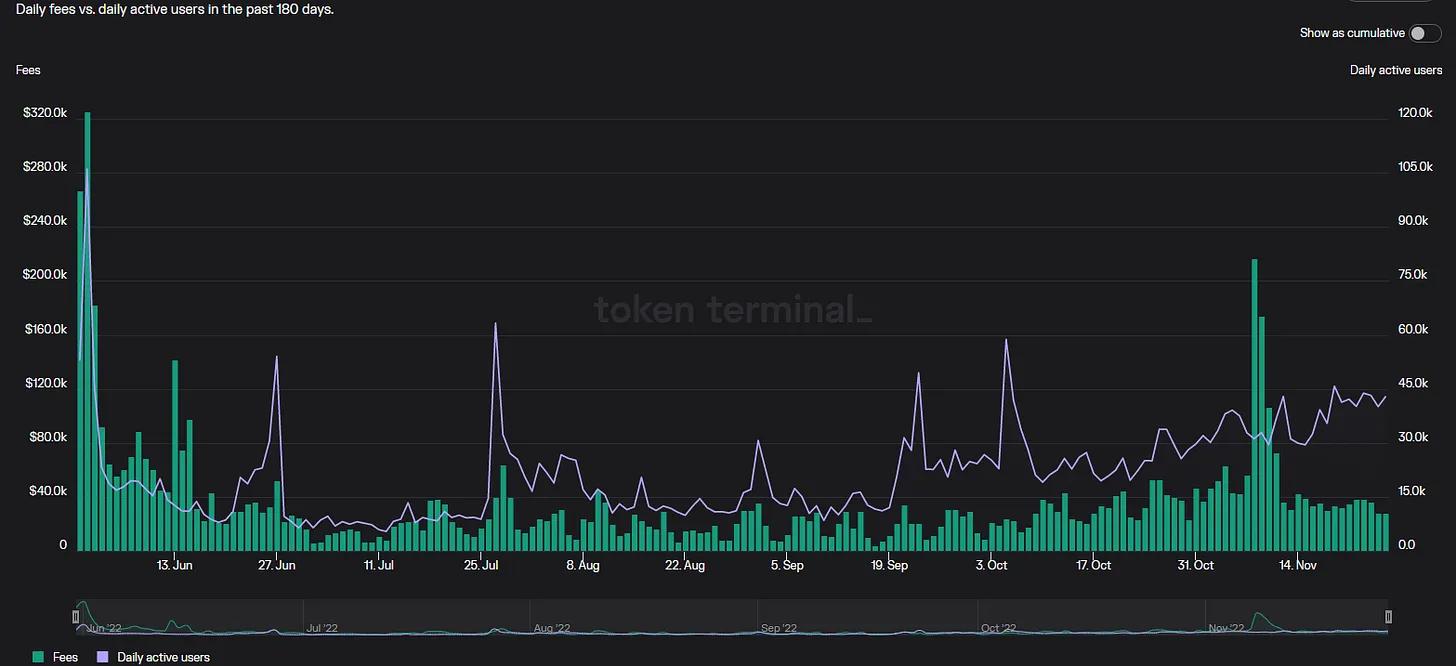Select Jun '22 in the range navigator
This screenshot has height=666, width=1456.
coord(104,628)
